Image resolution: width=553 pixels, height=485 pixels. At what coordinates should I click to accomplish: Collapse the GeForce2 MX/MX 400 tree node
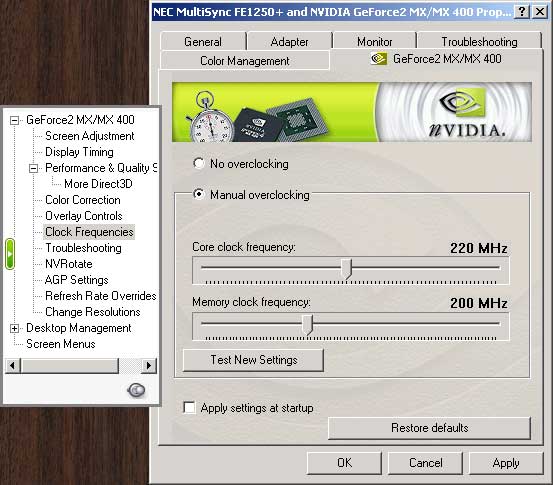[14, 120]
